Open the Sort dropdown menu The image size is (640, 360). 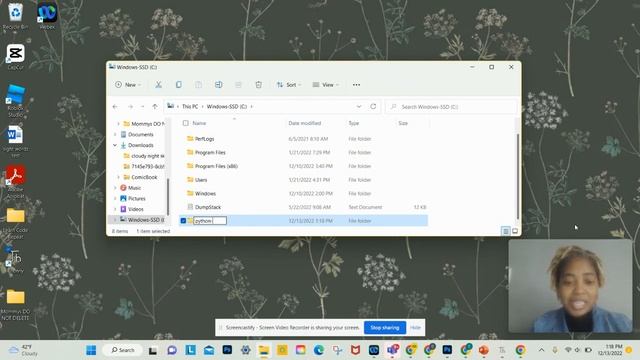[x=289, y=84]
